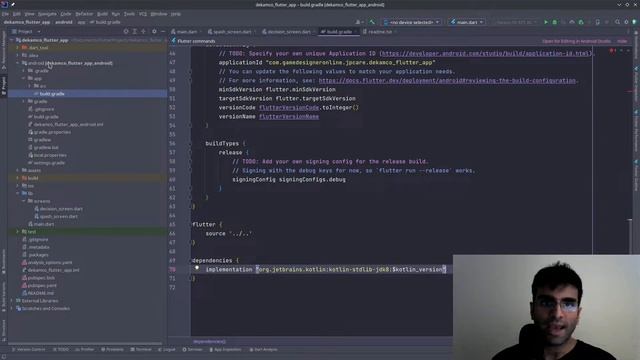Expand the test folder in the project tree

coord(18,232)
